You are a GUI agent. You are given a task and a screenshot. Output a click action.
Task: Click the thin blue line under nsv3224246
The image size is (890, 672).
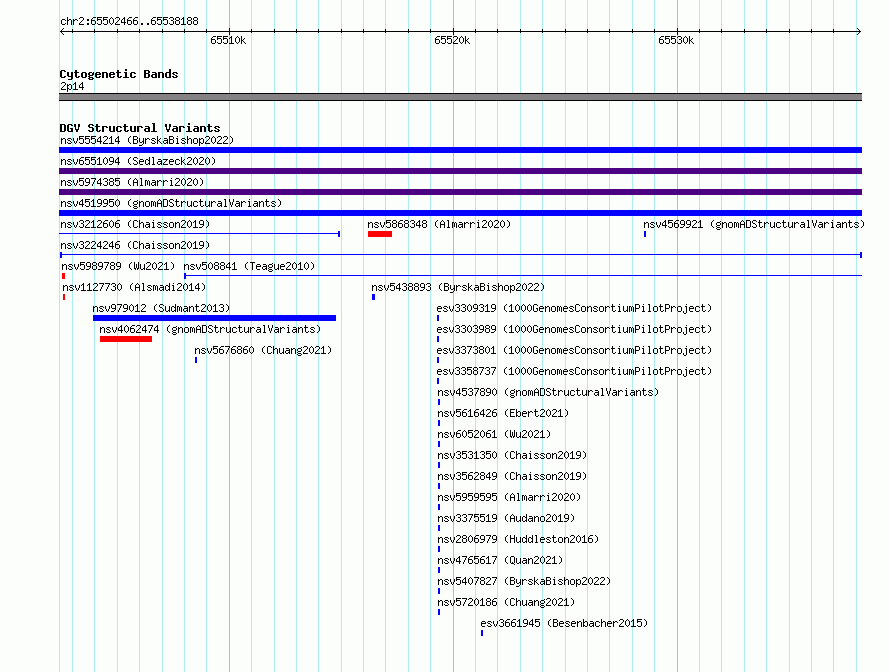[x=460, y=255]
